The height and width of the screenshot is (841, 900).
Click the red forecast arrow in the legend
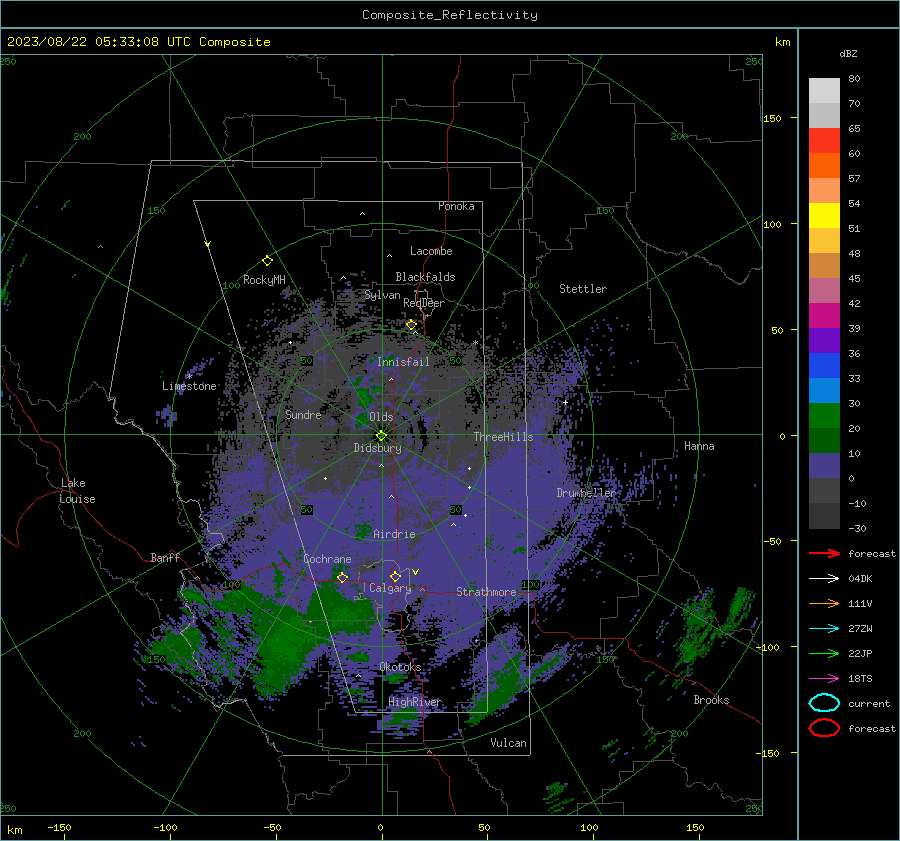(824, 553)
